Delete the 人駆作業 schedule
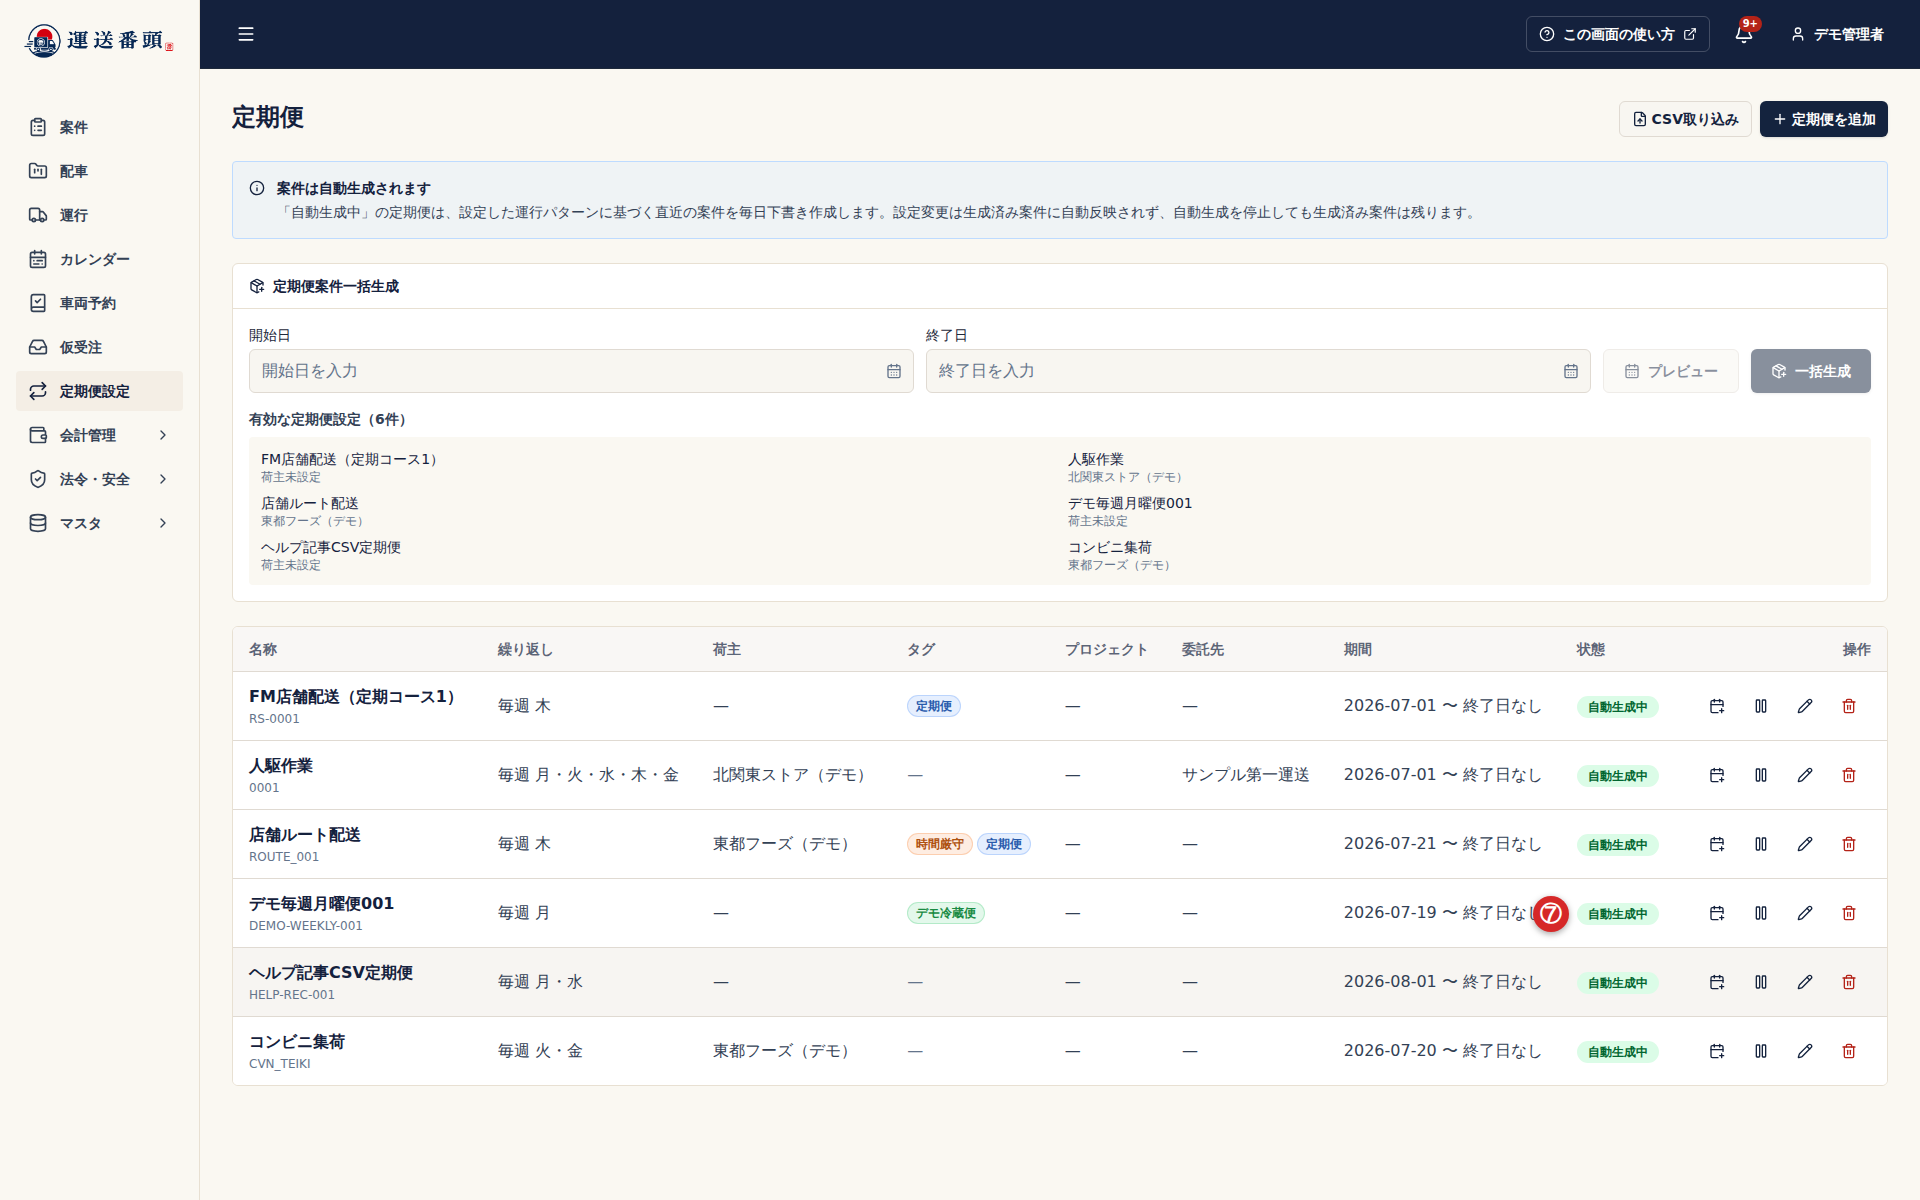Viewport: 1920px width, 1200px height. tap(1849, 775)
